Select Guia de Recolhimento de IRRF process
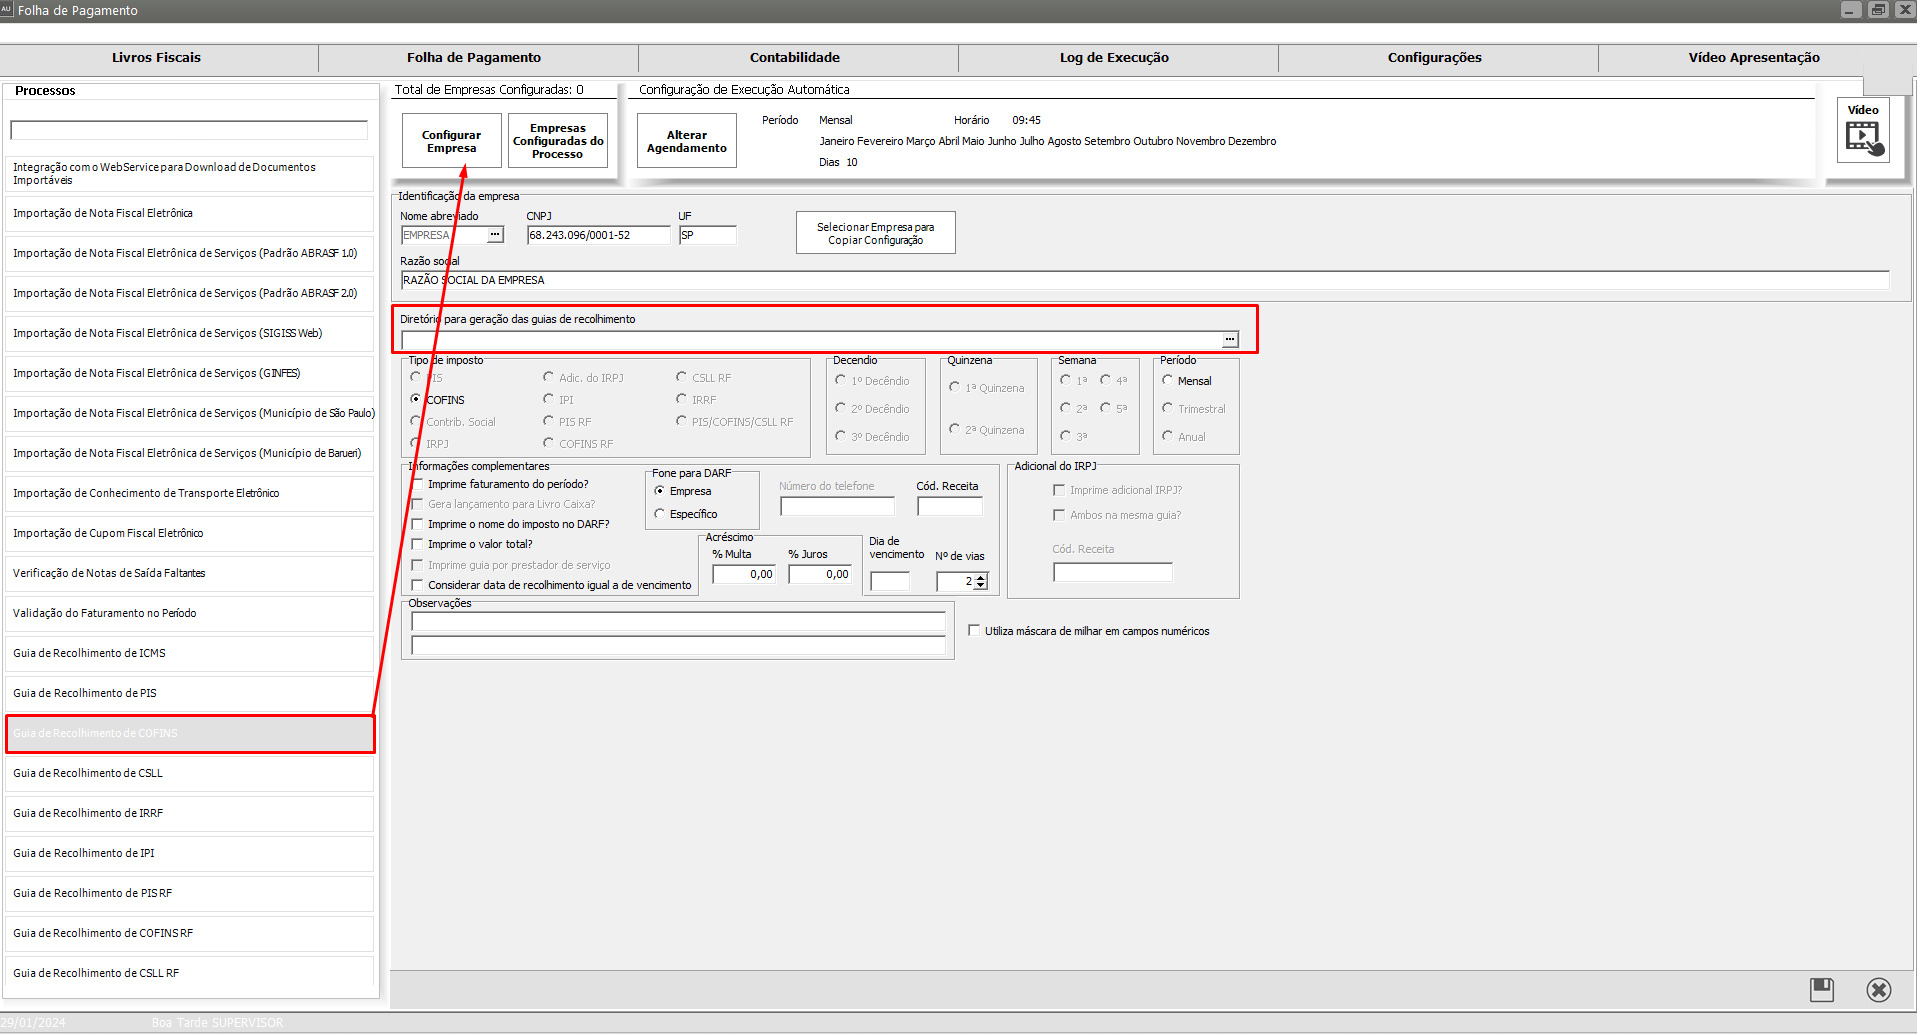 click(x=190, y=813)
